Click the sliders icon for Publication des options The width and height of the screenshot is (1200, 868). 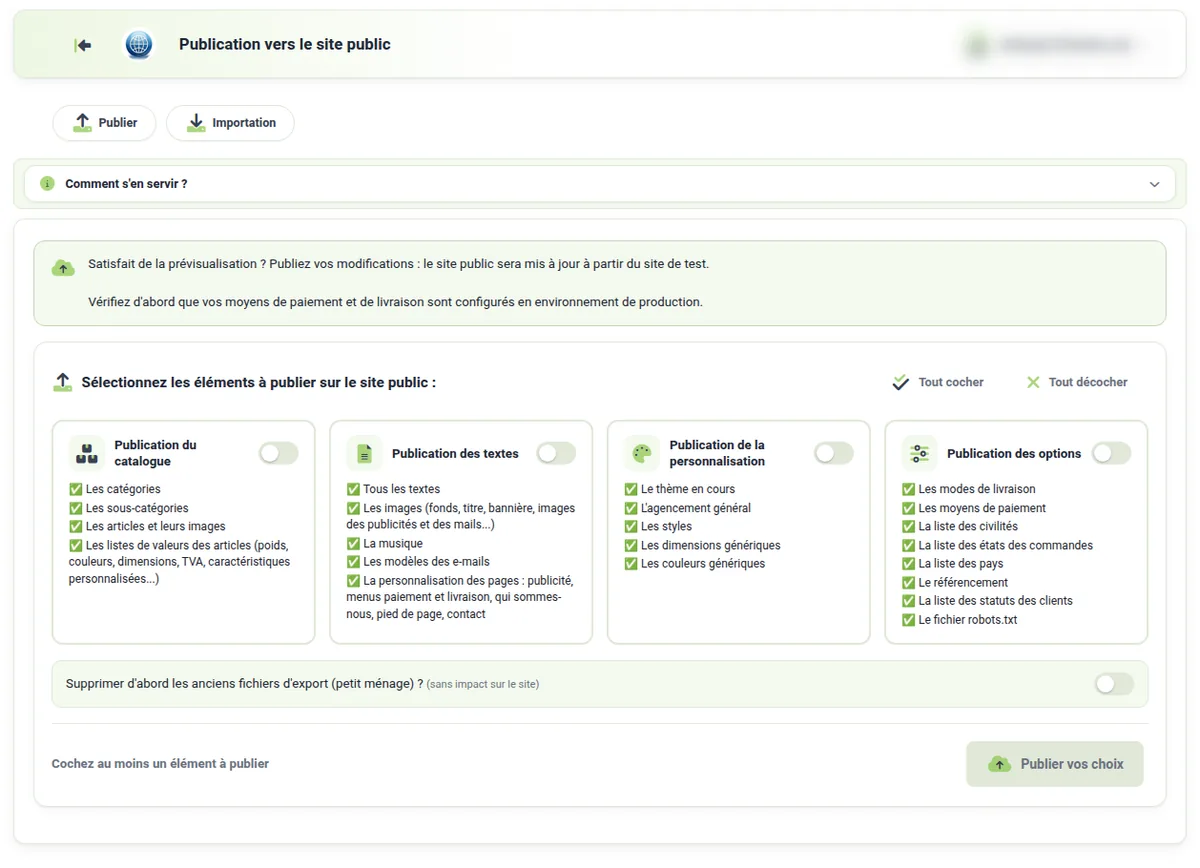[x=919, y=453]
